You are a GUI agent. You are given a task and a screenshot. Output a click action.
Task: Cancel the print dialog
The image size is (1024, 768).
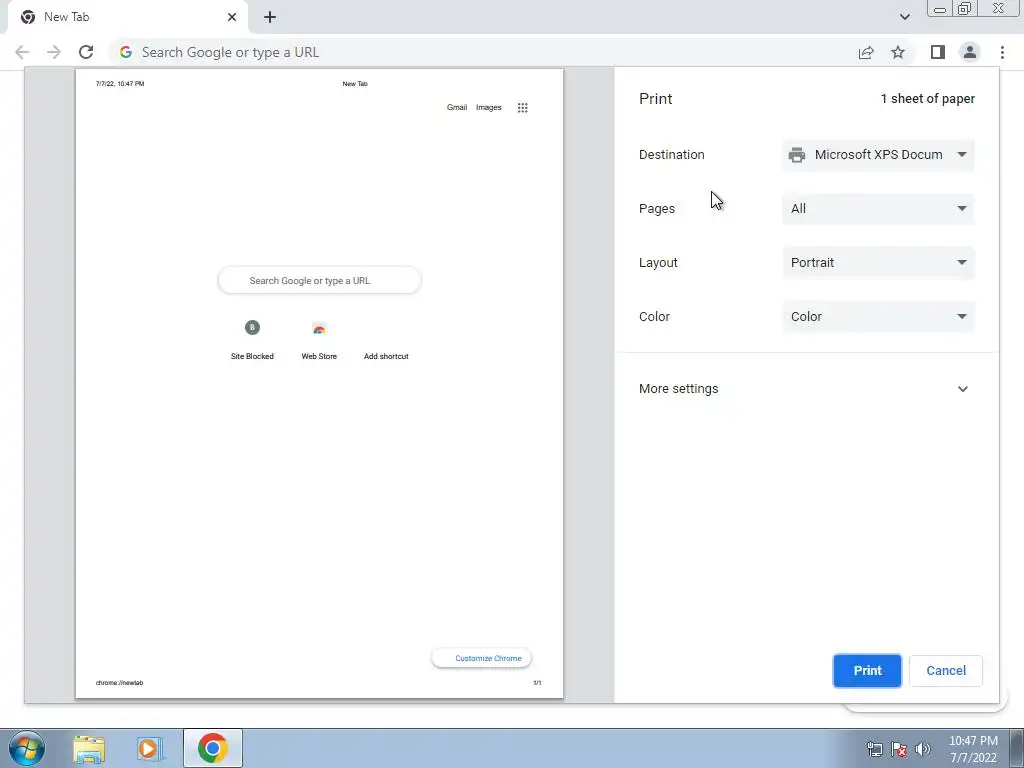click(x=946, y=671)
